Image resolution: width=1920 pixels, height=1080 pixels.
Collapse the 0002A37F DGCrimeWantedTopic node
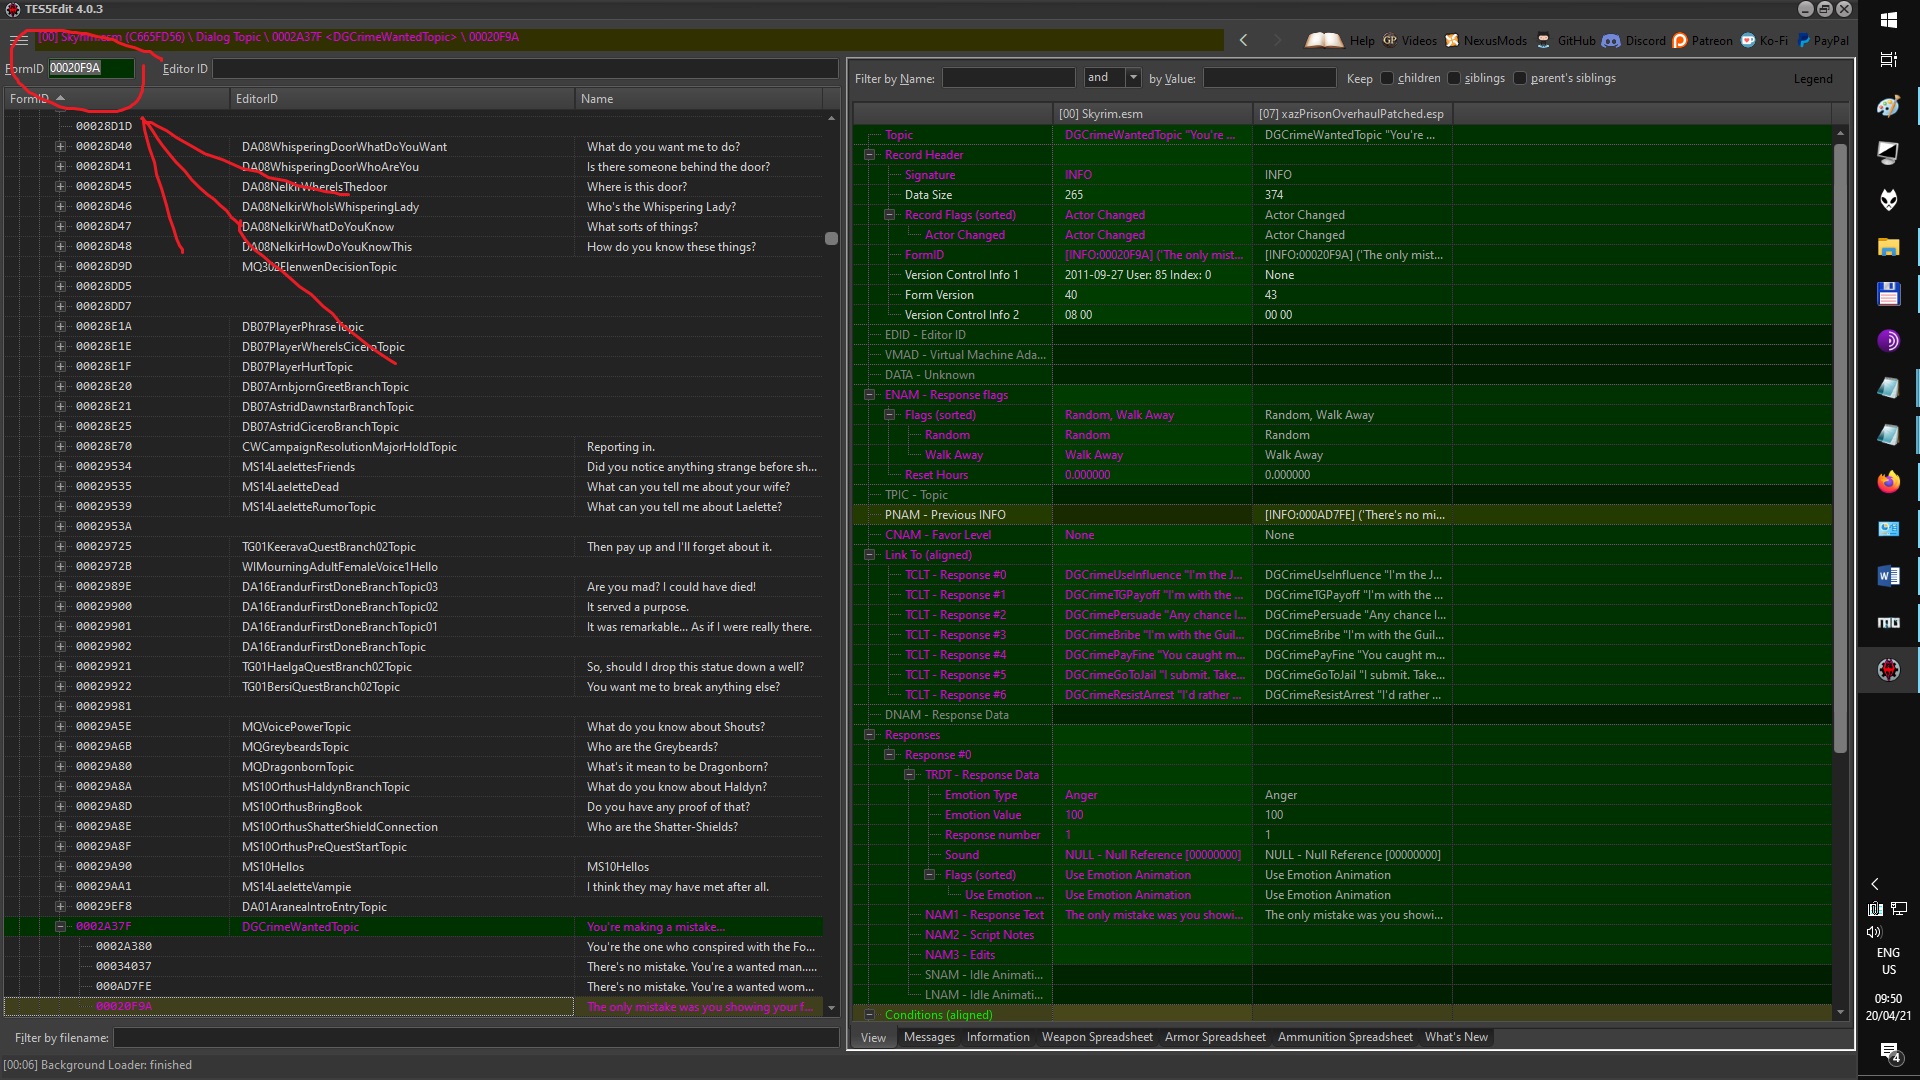point(60,926)
